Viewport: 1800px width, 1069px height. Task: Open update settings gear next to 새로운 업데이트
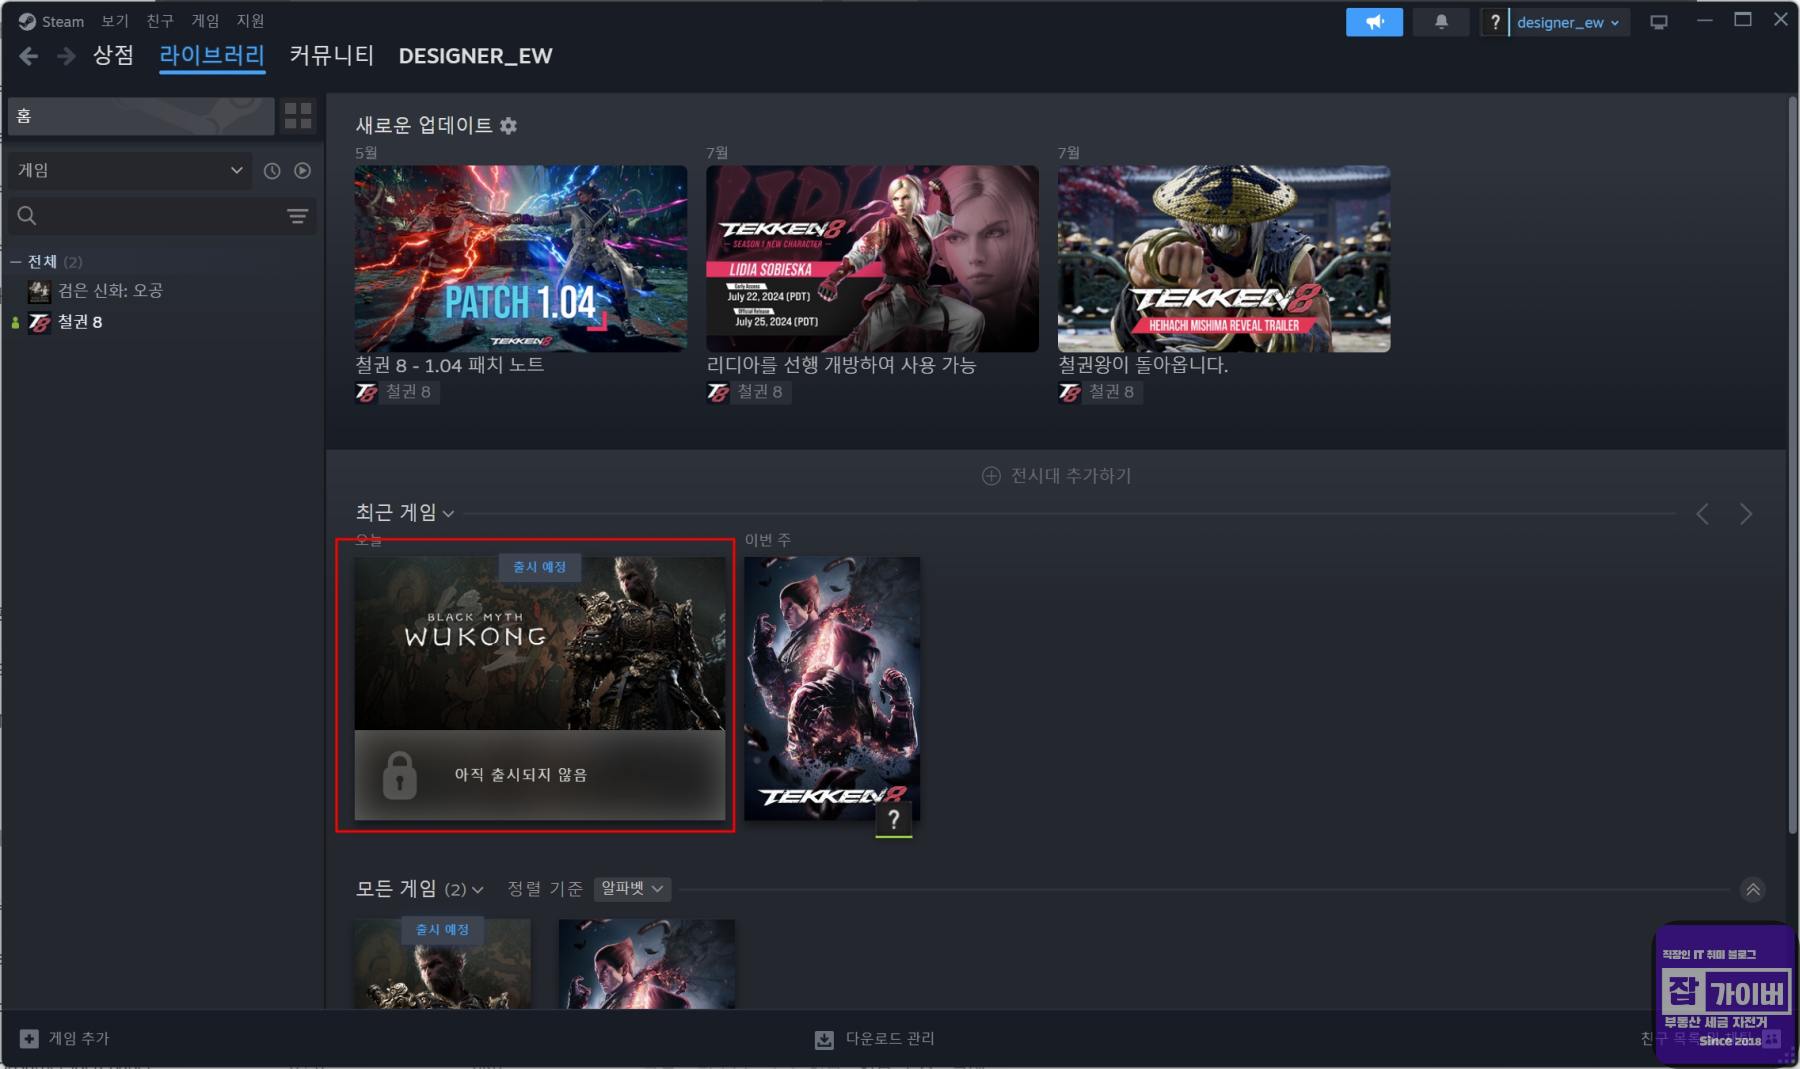[x=508, y=126]
